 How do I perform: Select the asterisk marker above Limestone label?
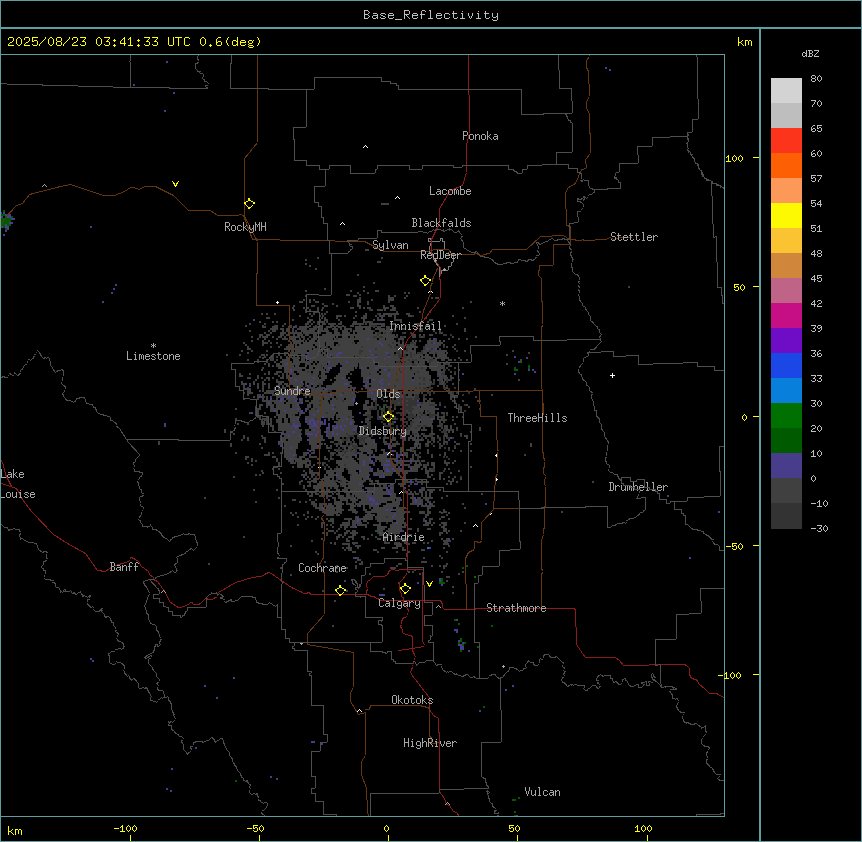point(153,345)
